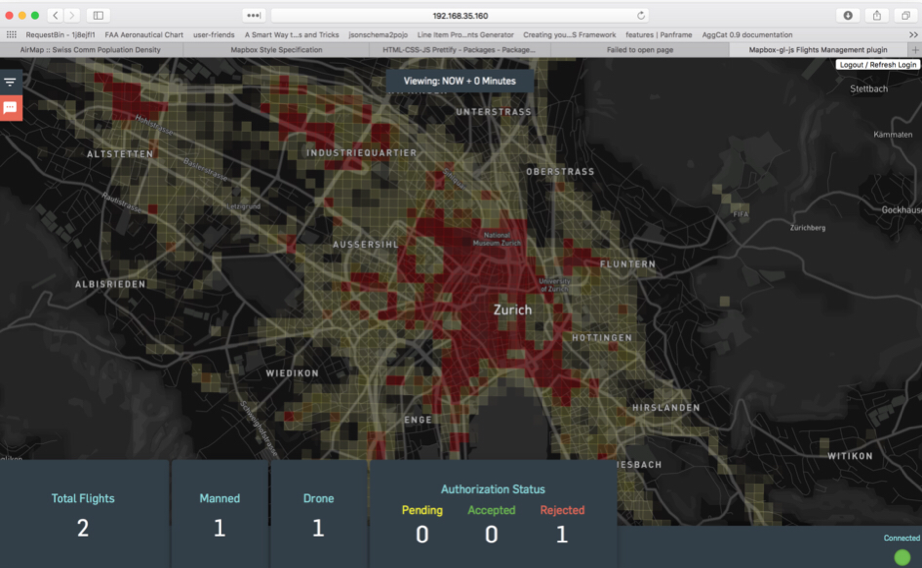This screenshot has height=568, width=922.
Task: Open the orange chat messages icon
Action: coord(10,107)
